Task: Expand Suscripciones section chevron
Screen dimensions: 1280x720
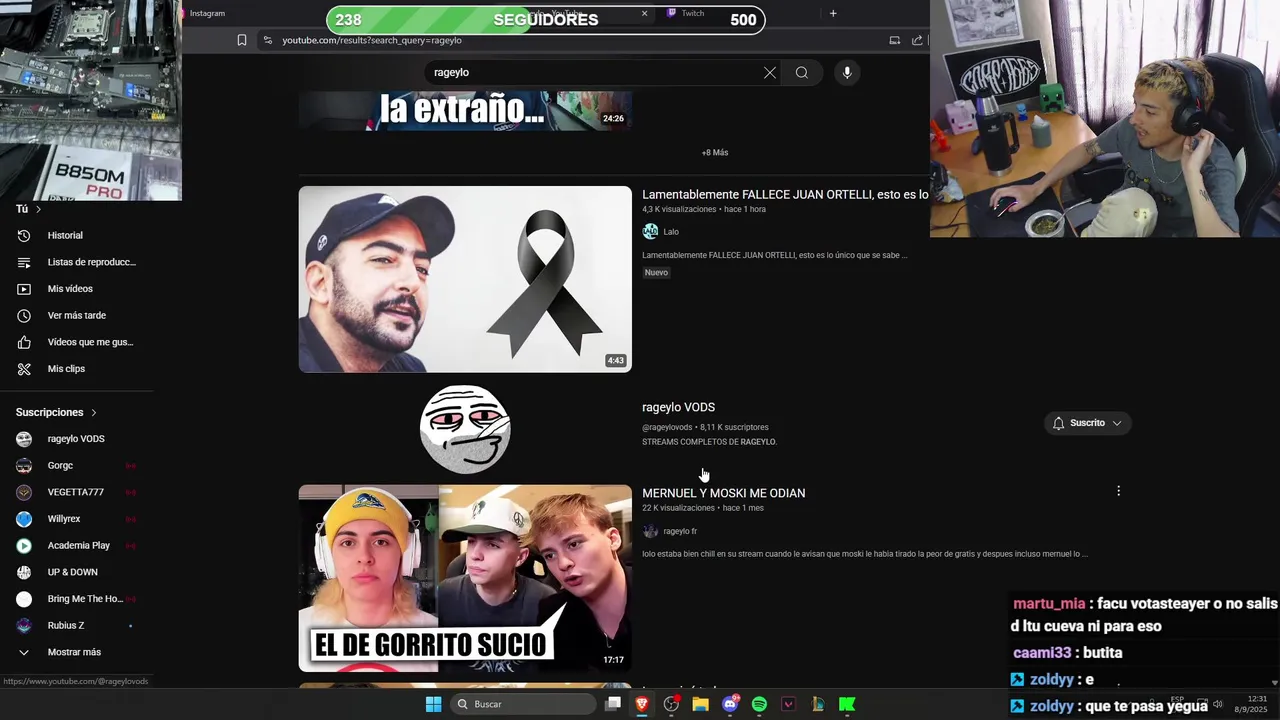Action: tap(94, 412)
